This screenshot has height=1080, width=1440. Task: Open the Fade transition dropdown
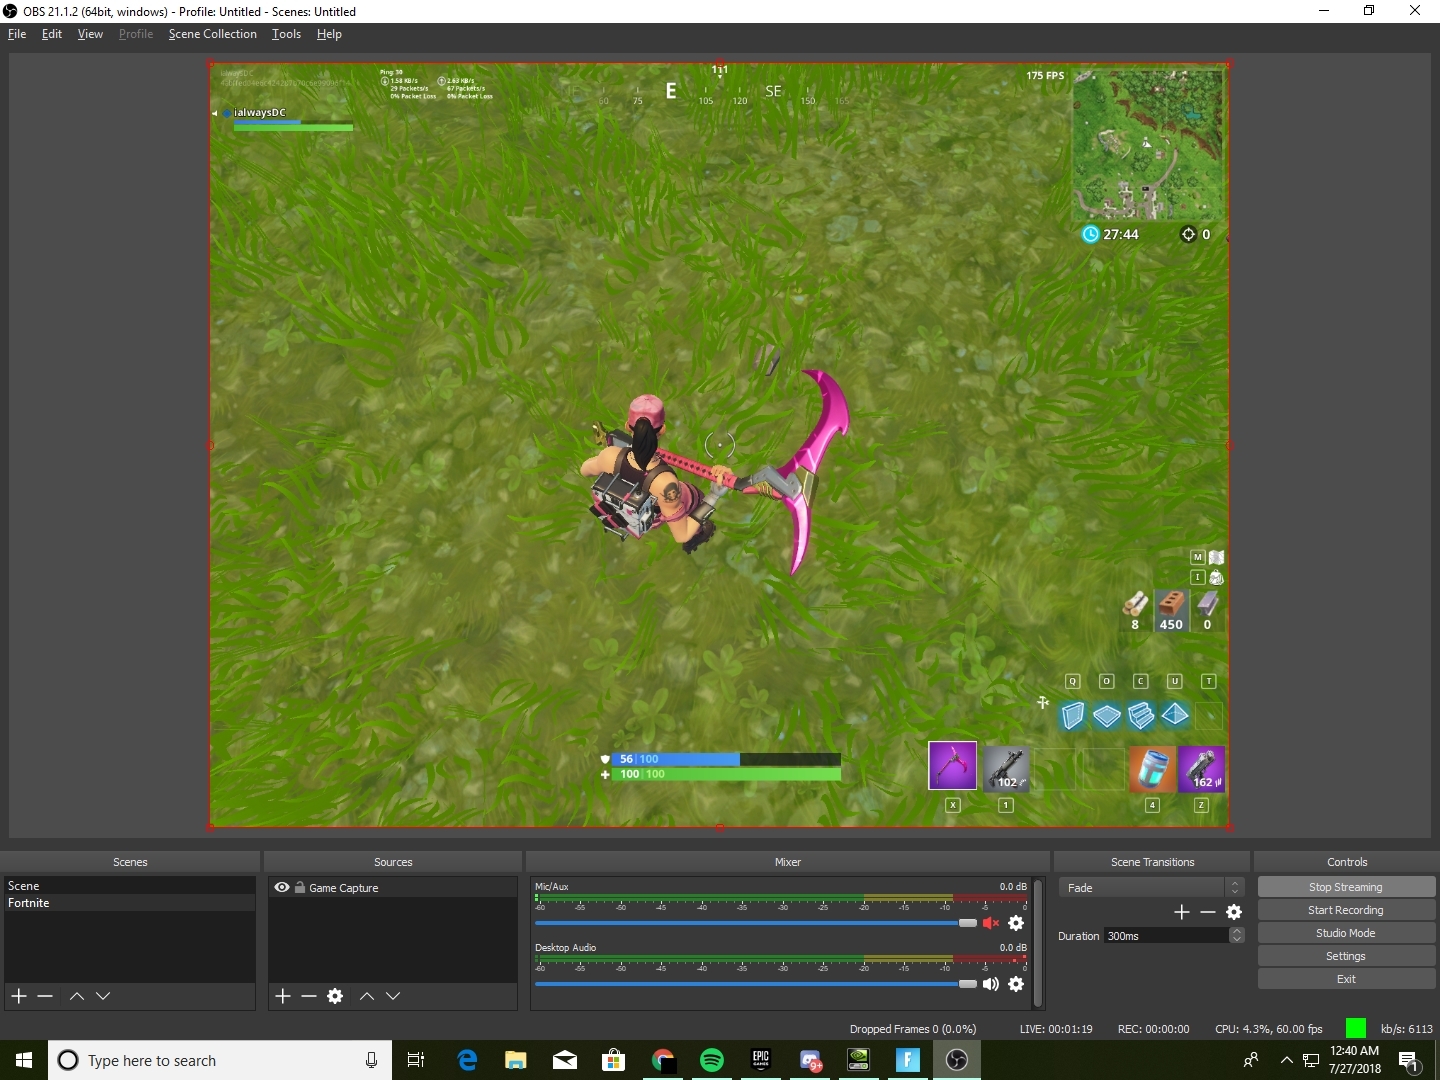pos(1151,888)
